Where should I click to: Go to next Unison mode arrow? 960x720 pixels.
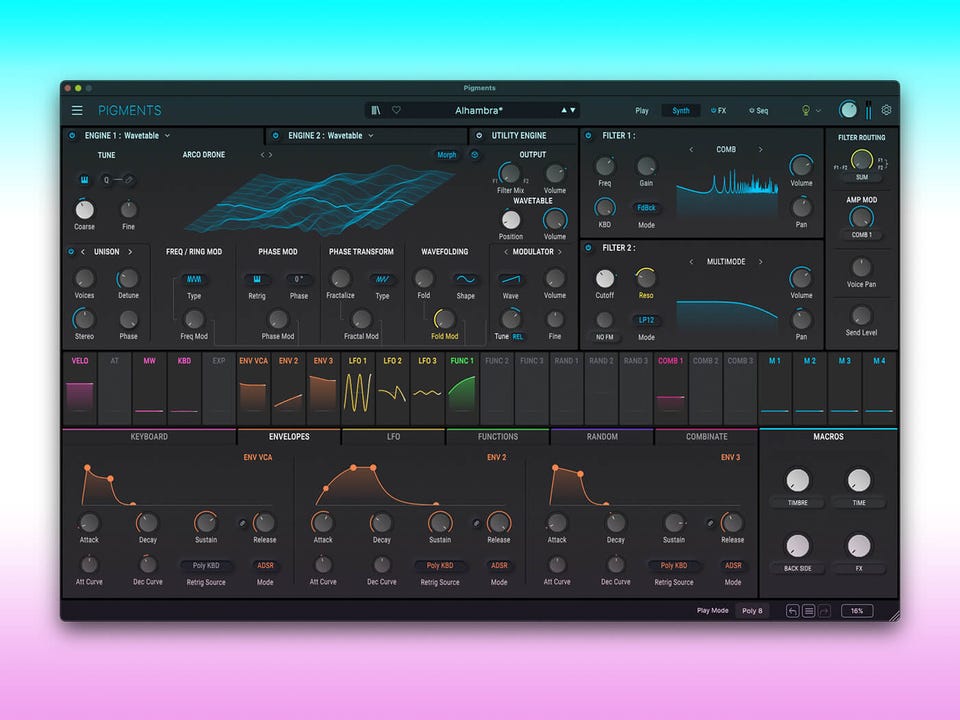130,252
